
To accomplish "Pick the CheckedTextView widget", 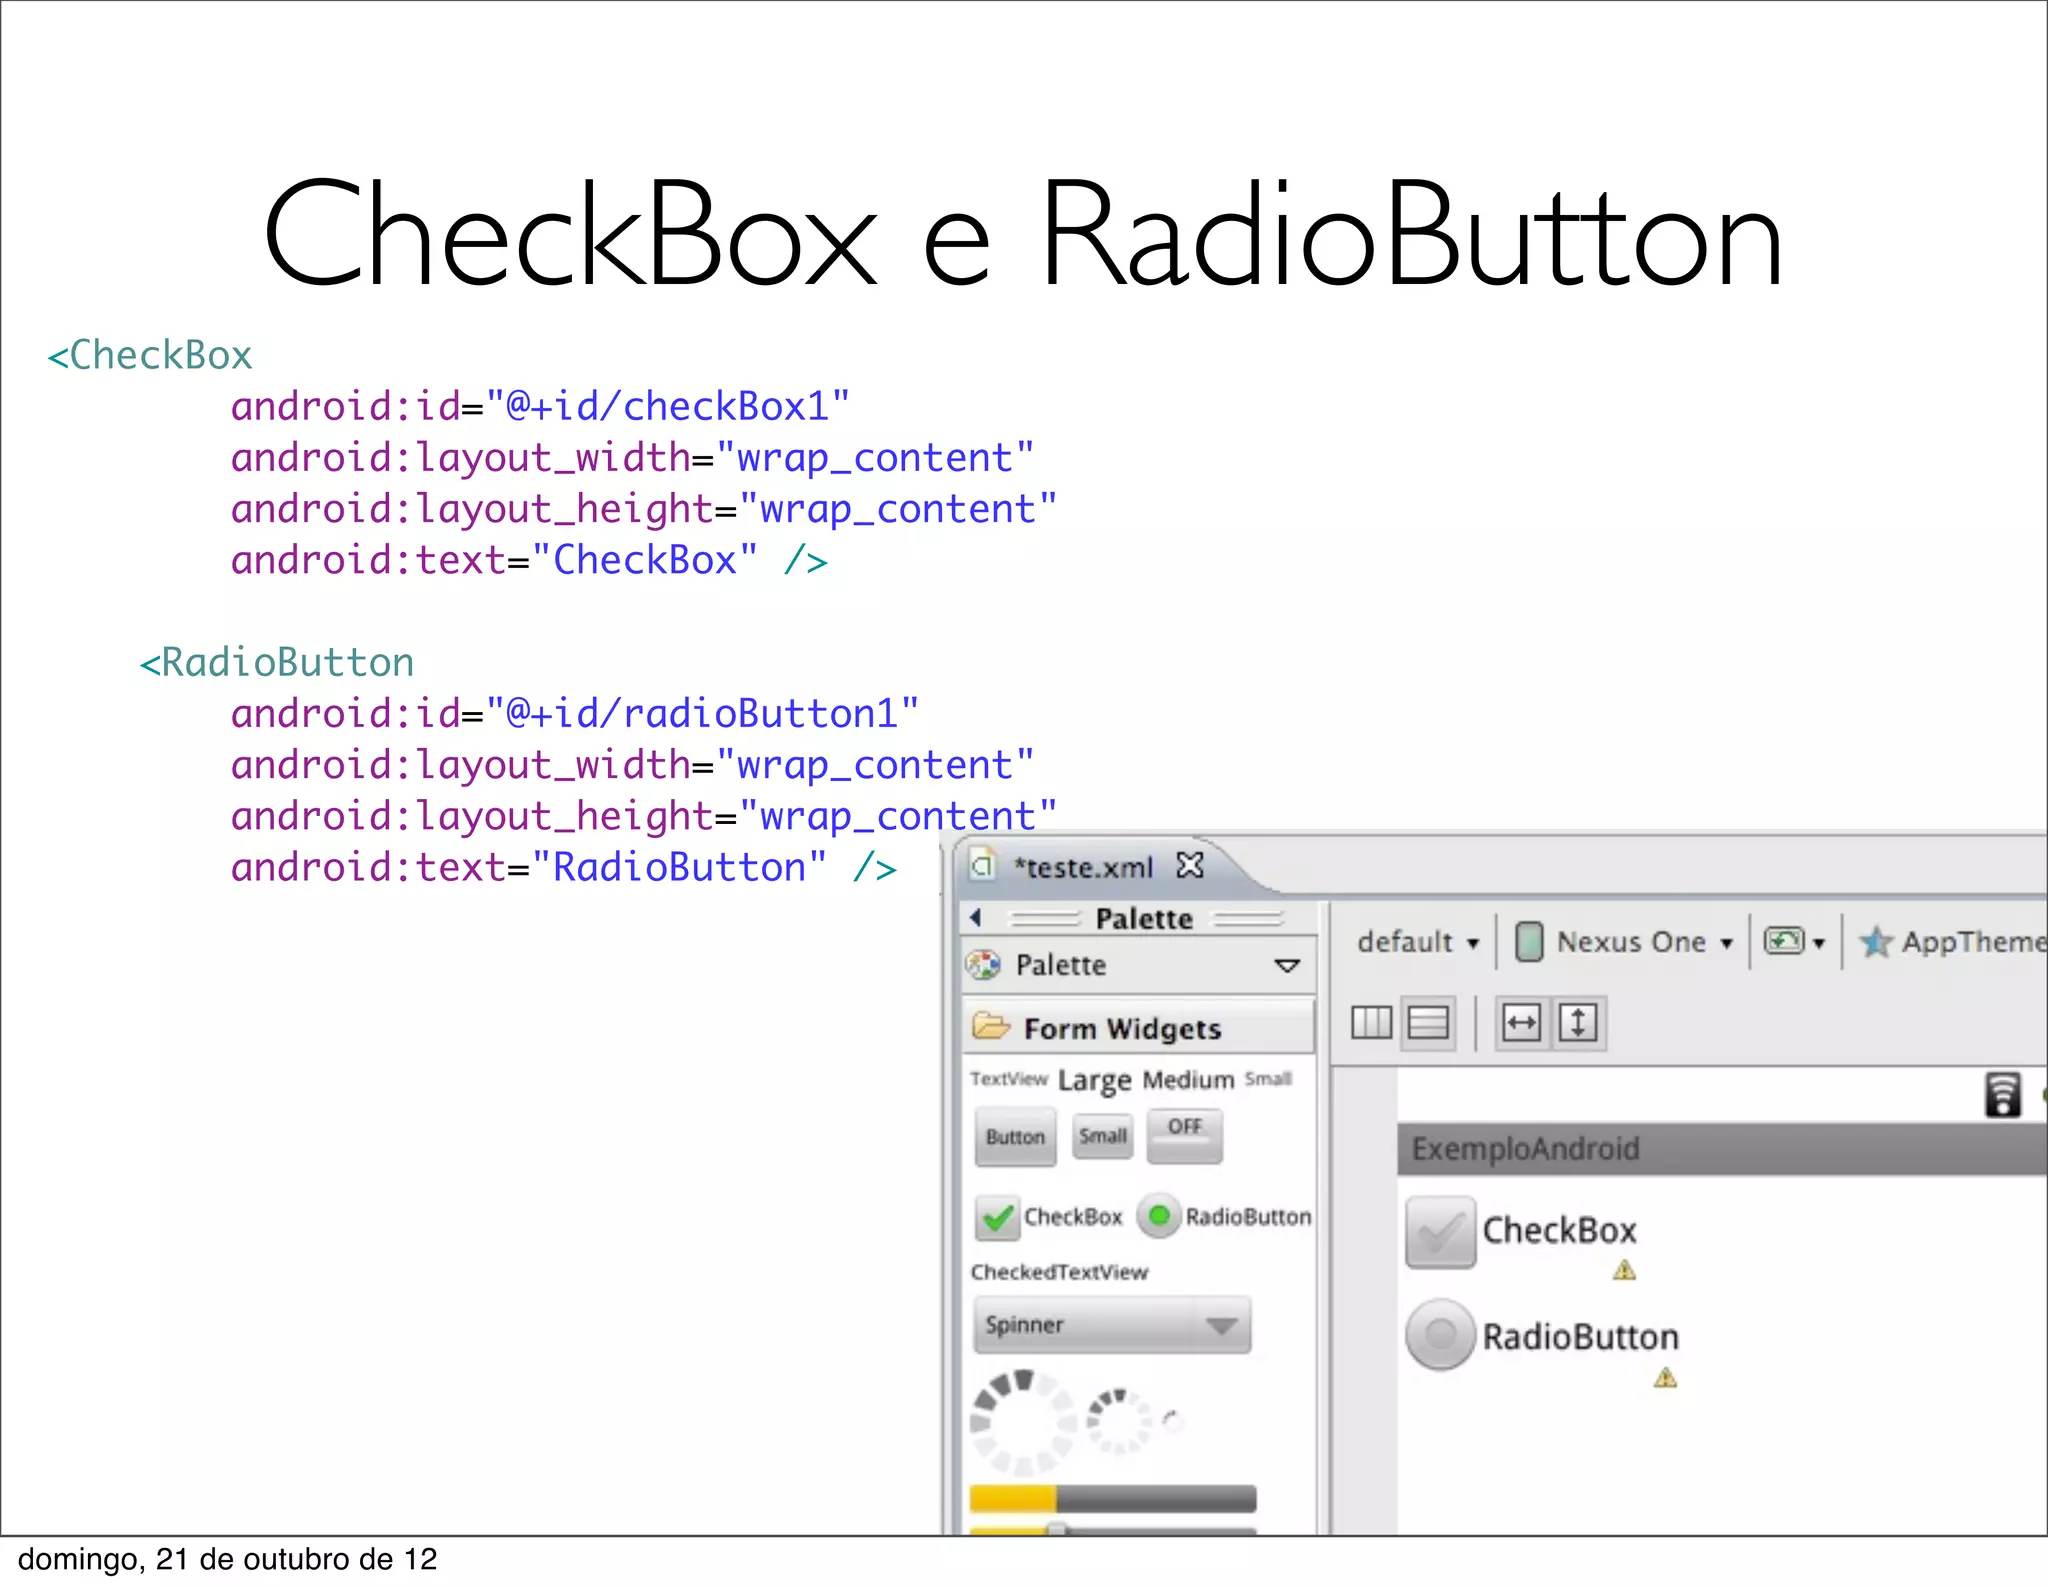I will coord(1060,1272).
